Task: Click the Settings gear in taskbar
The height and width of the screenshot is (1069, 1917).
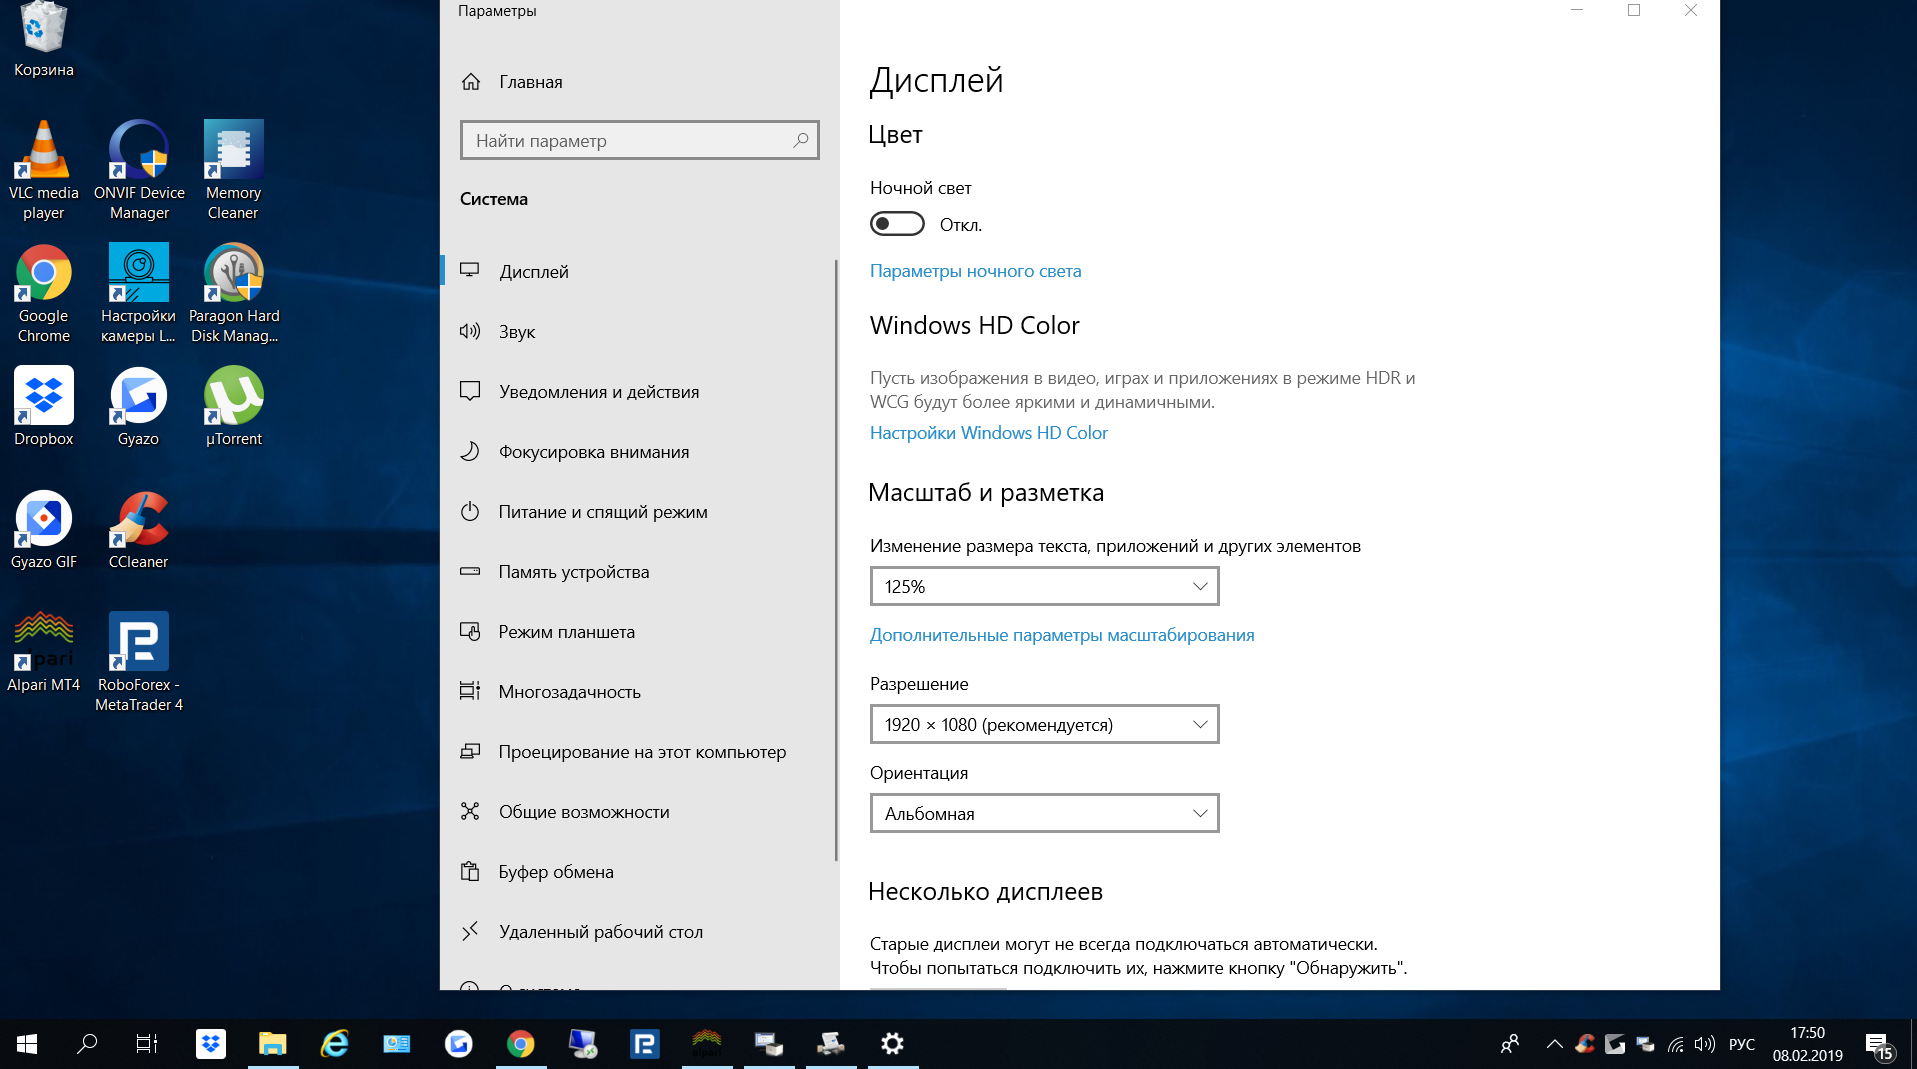Action: [892, 1044]
